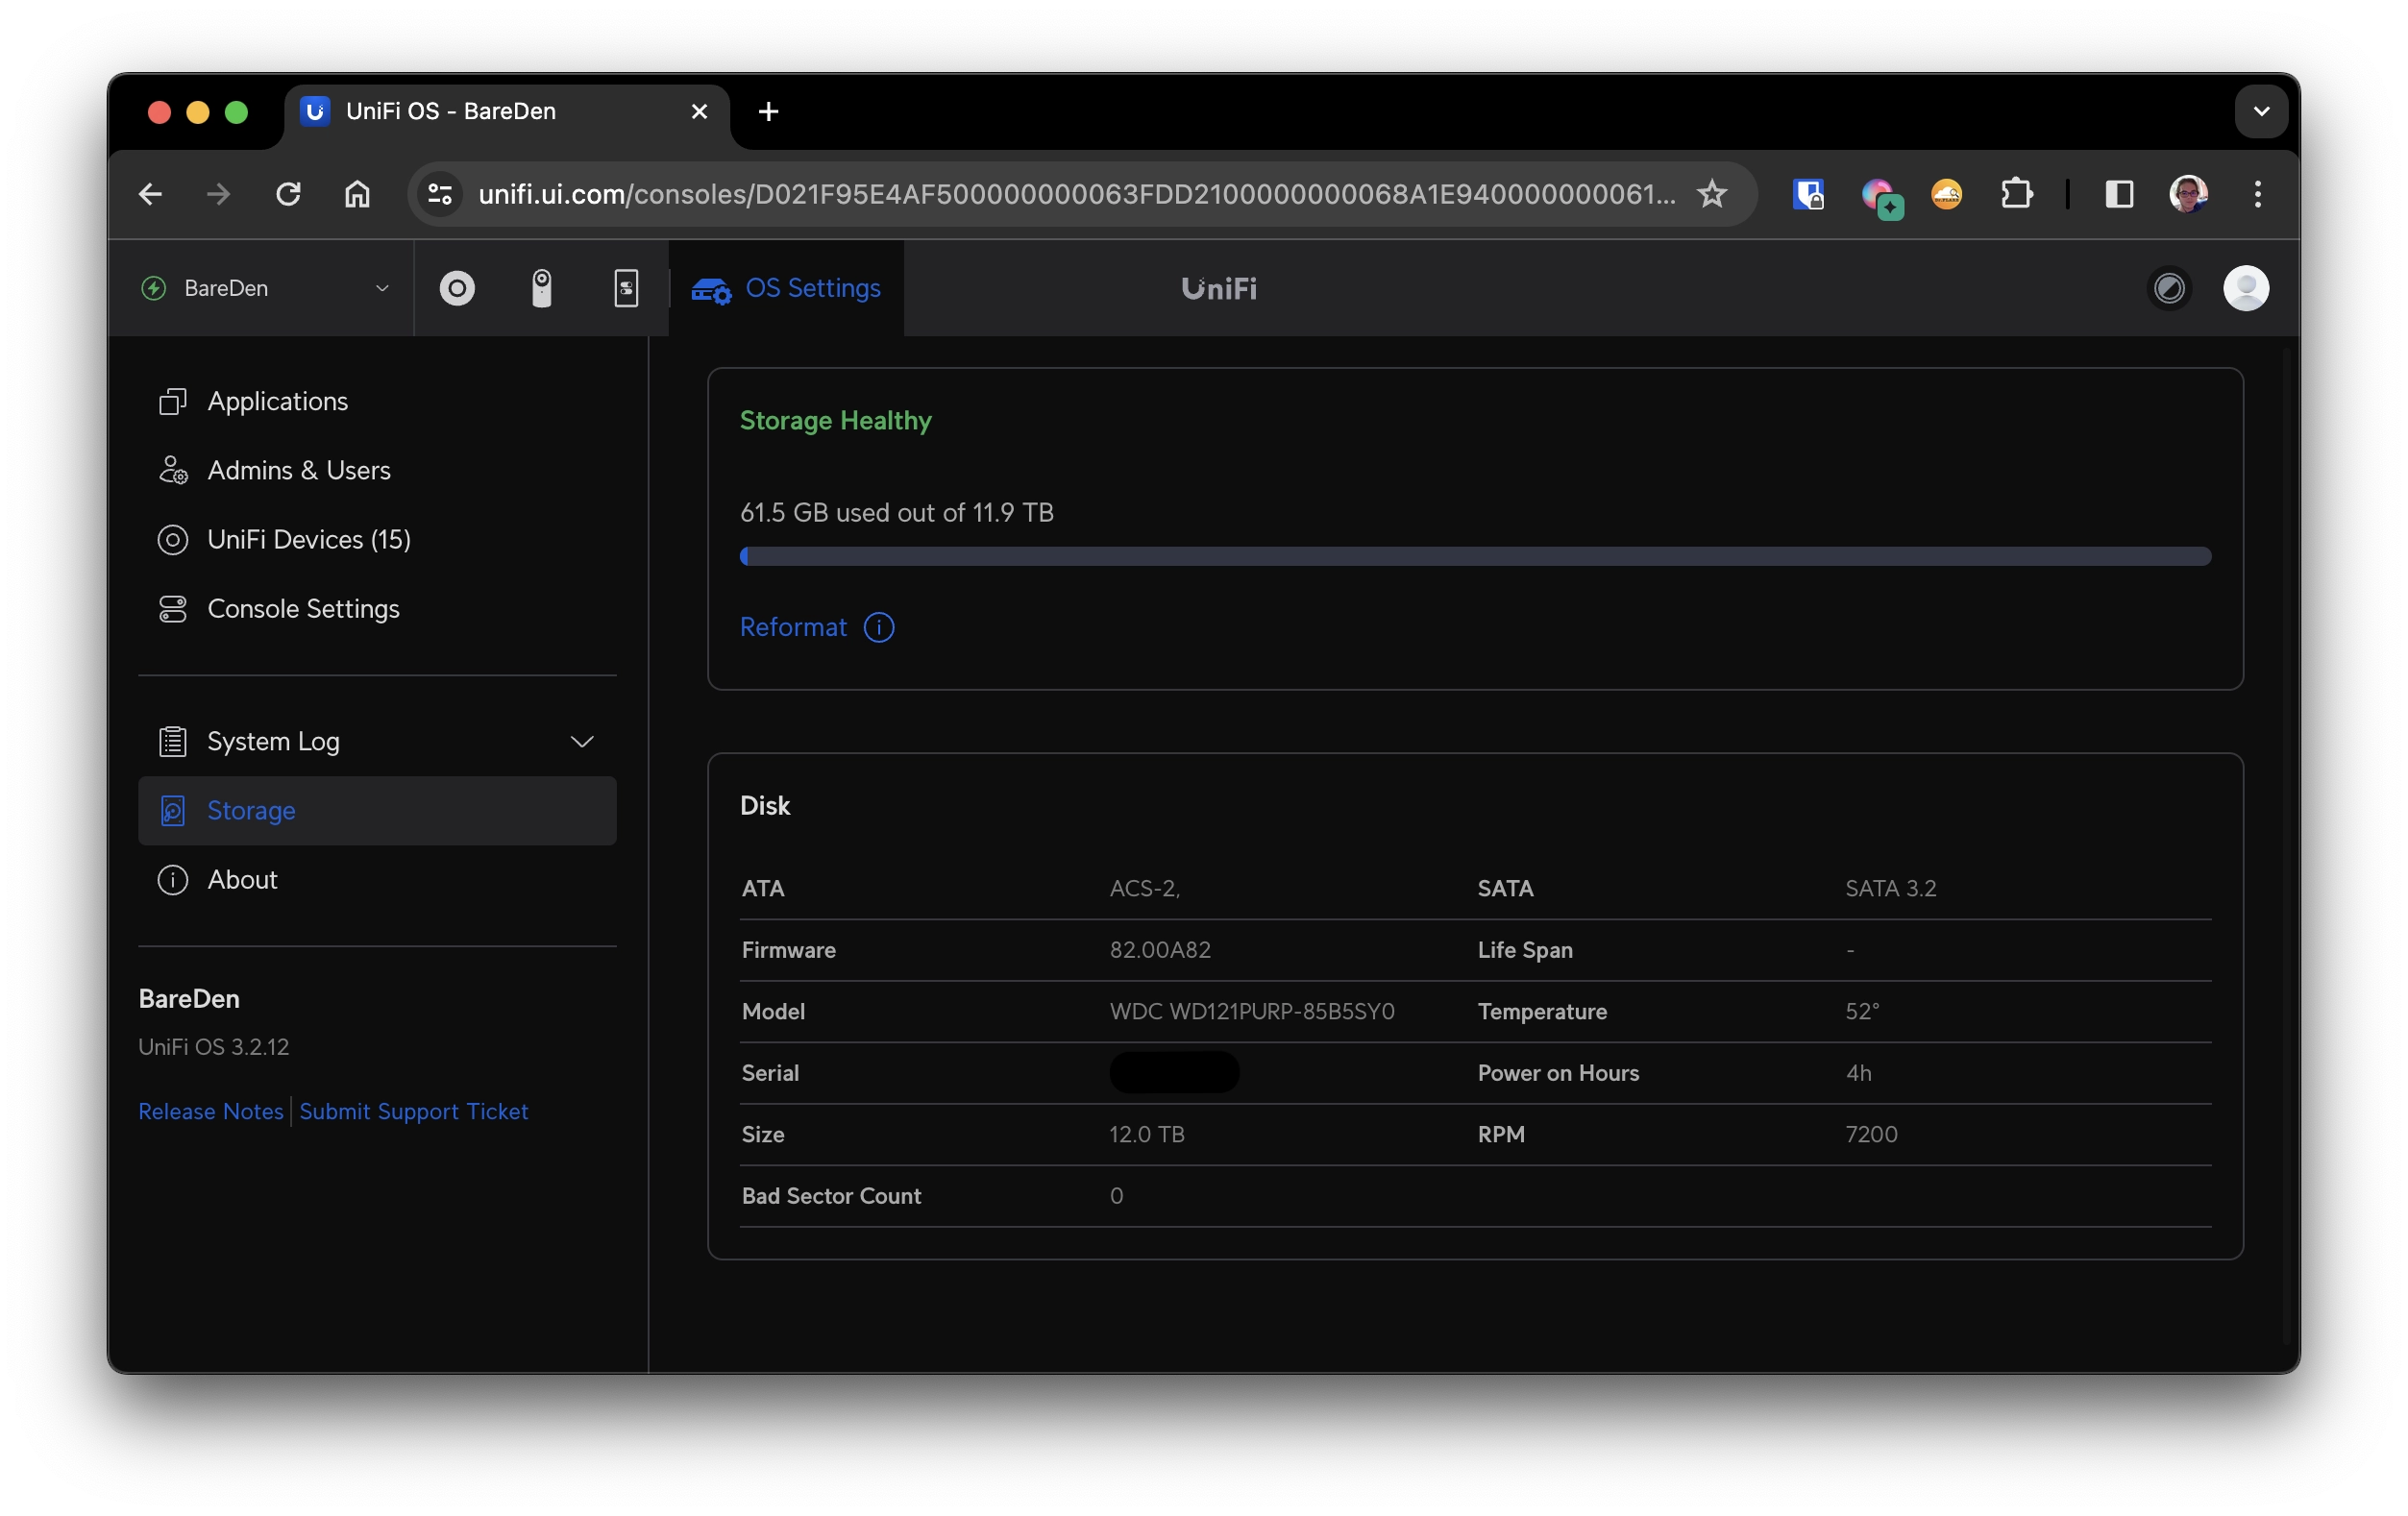Image resolution: width=2408 pixels, height=1516 pixels.
Task: Go back using the browser back arrow
Action: [x=150, y=194]
